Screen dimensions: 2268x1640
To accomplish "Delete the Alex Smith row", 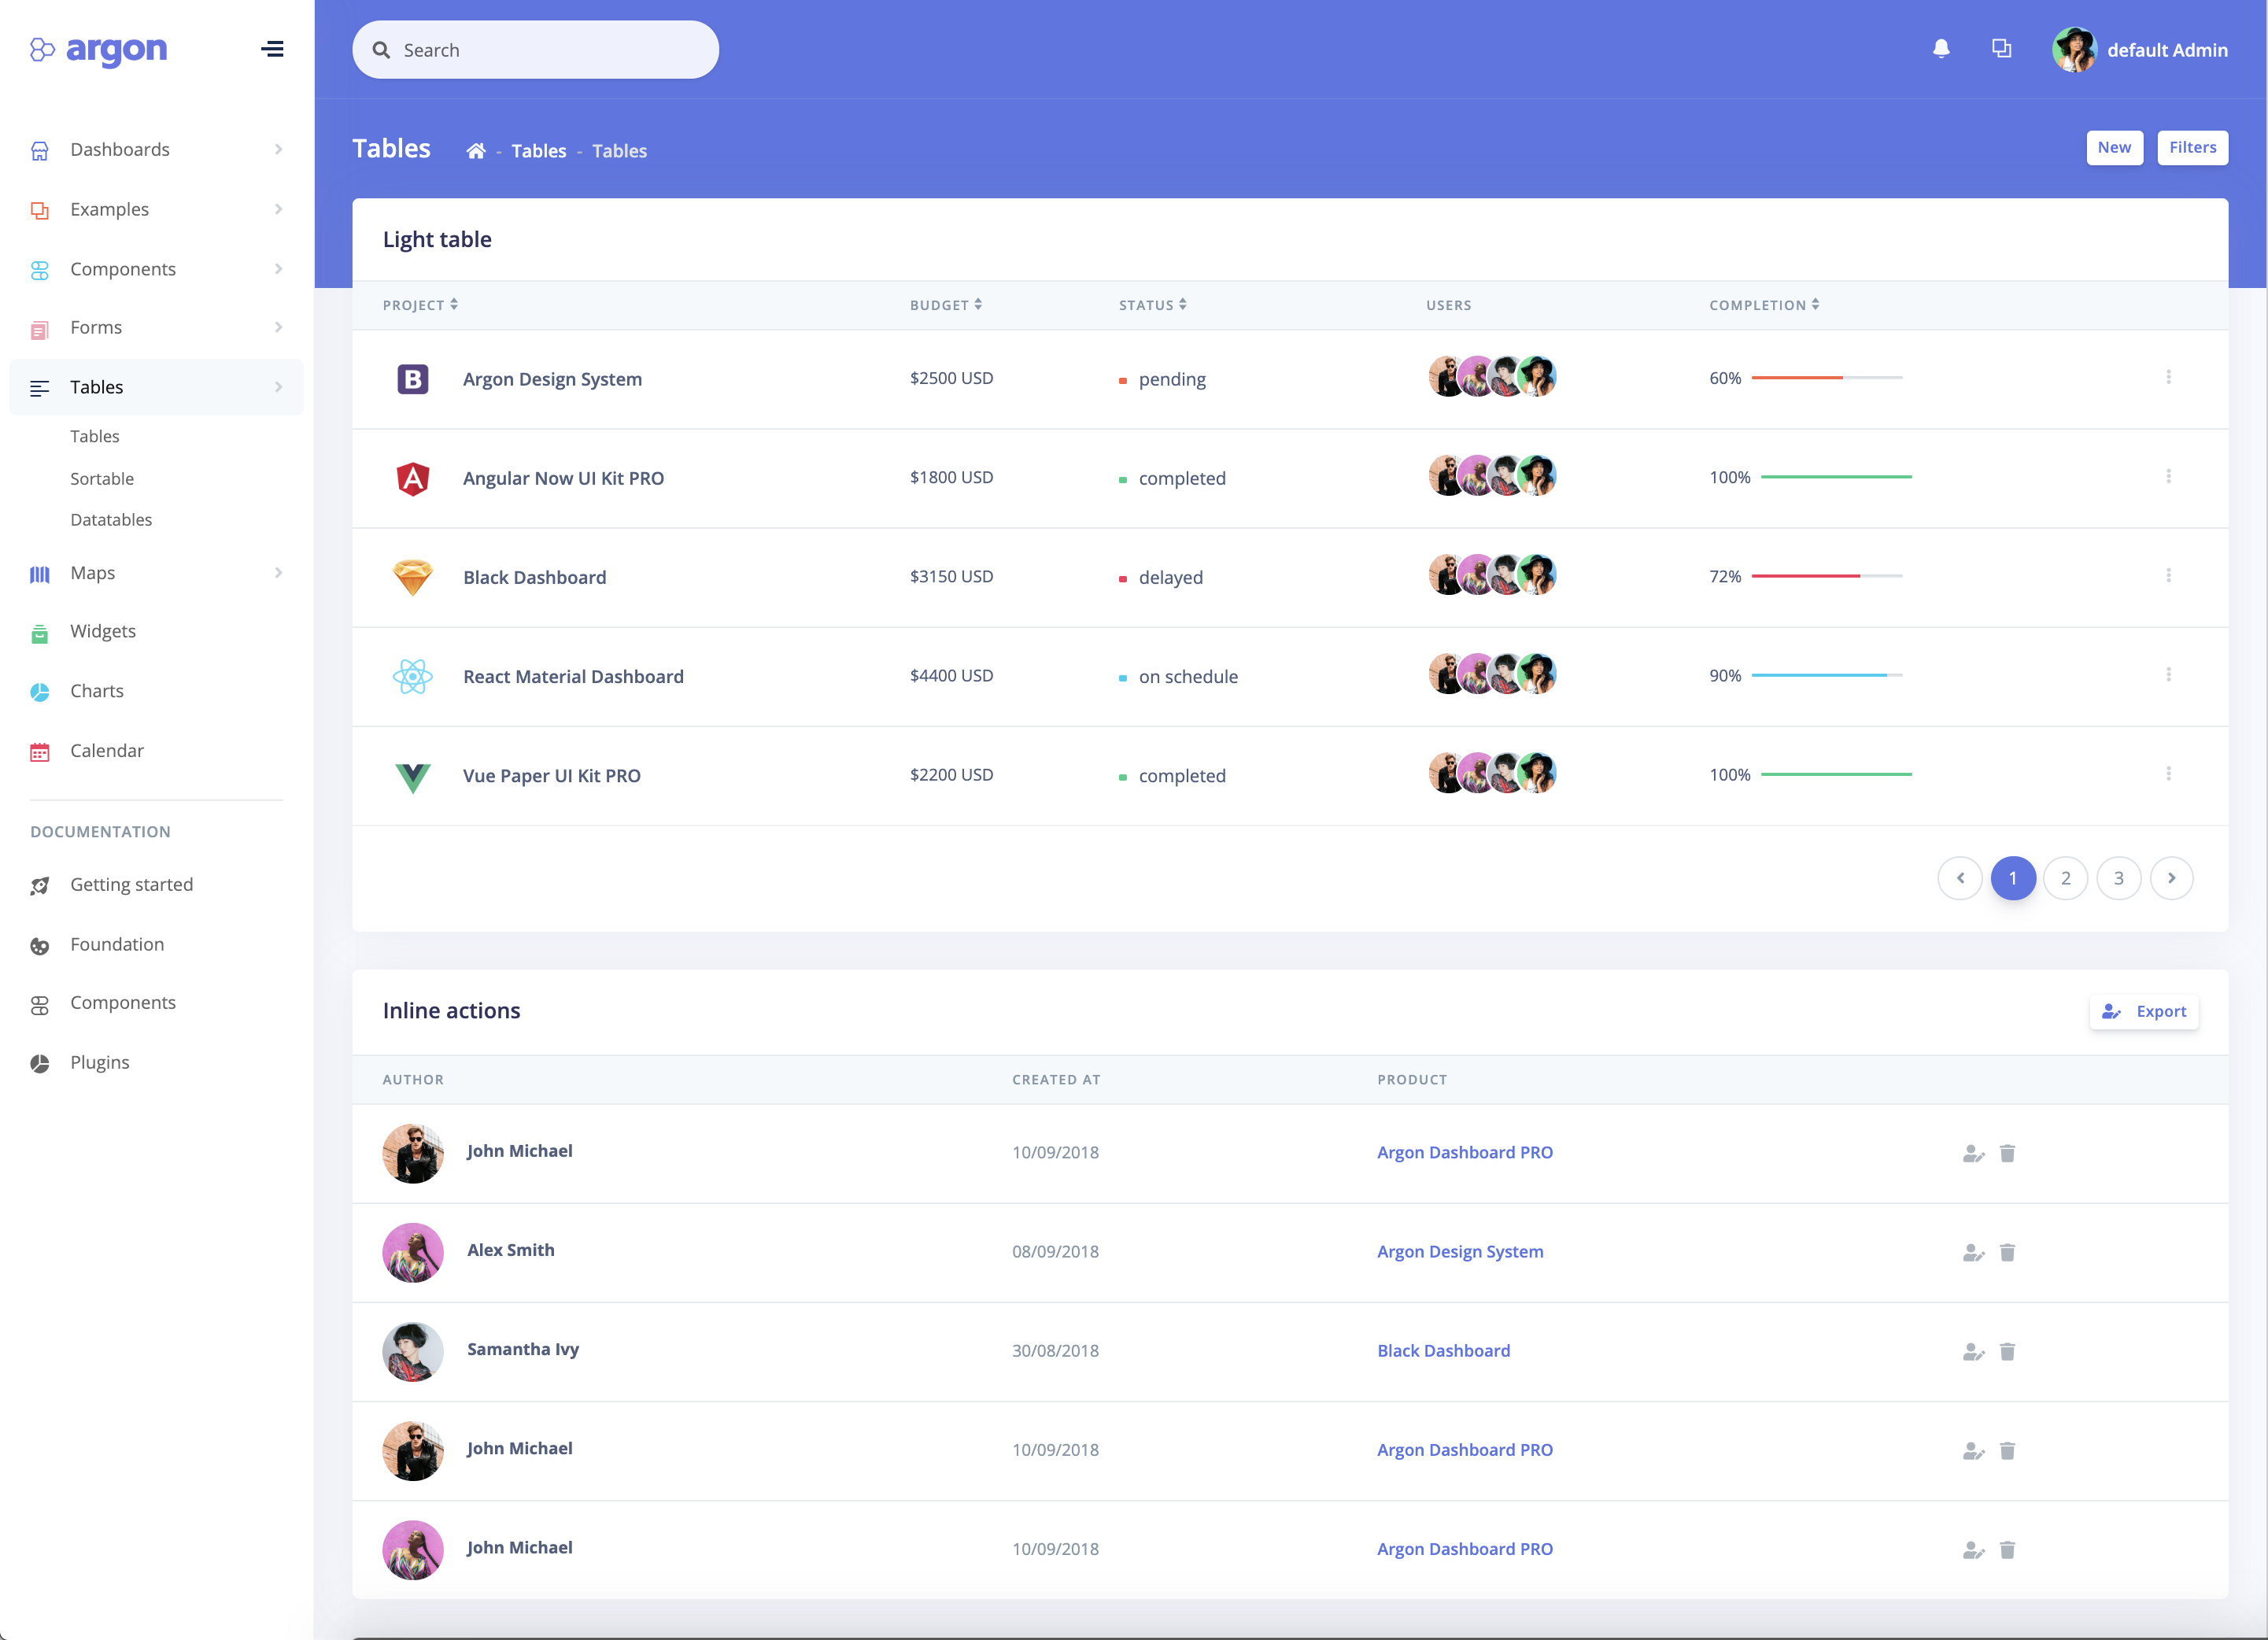I will tap(2007, 1252).
